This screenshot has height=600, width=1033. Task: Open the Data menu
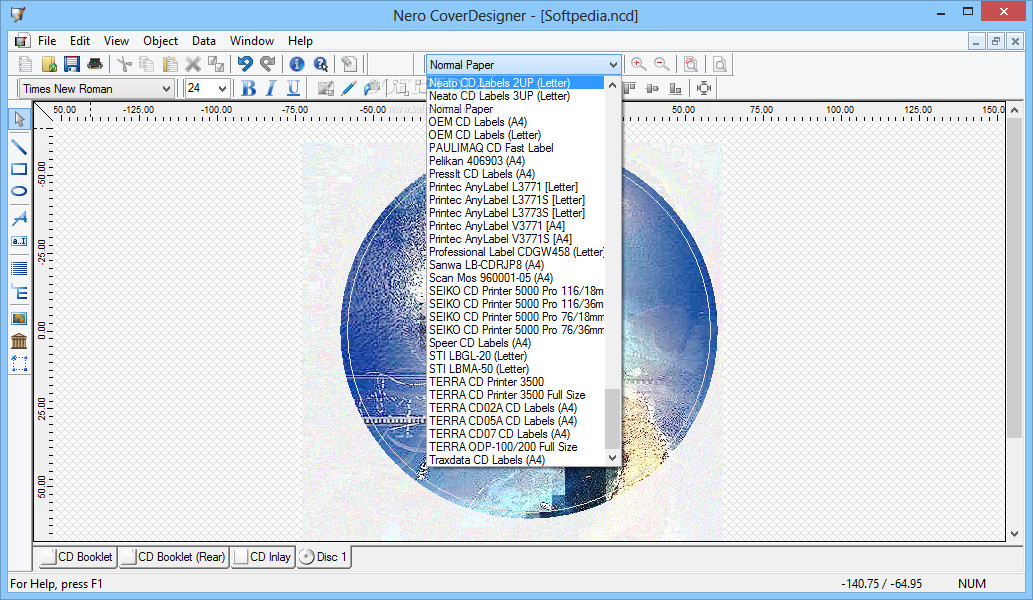(x=204, y=41)
